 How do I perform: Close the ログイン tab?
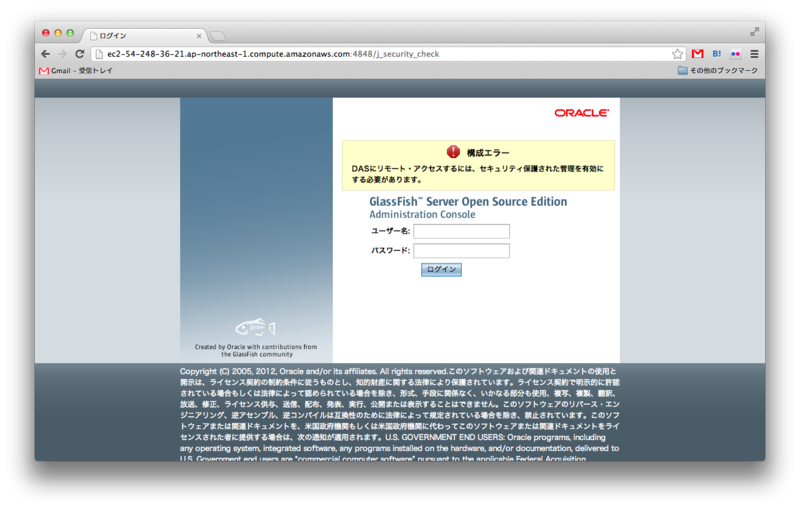pyautogui.click(x=198, y=36)
